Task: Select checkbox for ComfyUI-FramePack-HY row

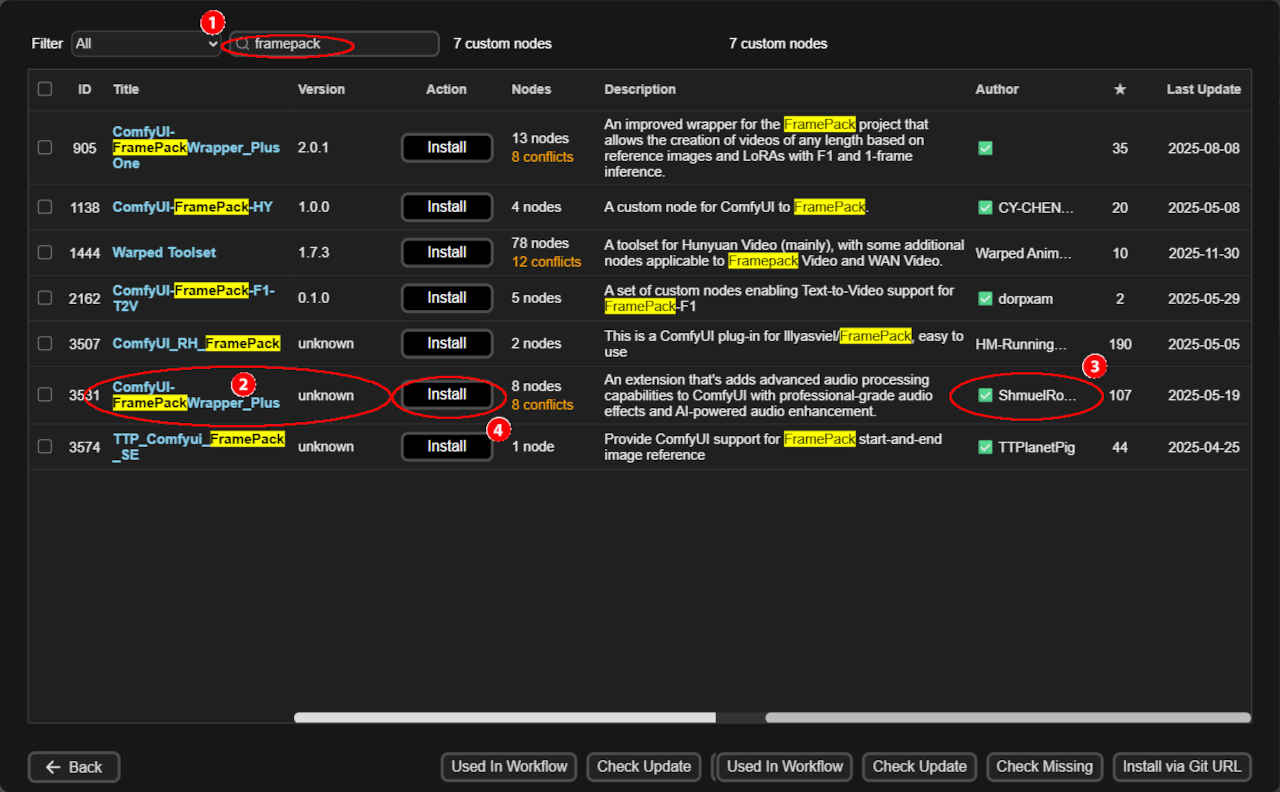Action: [x=45, y=207]
